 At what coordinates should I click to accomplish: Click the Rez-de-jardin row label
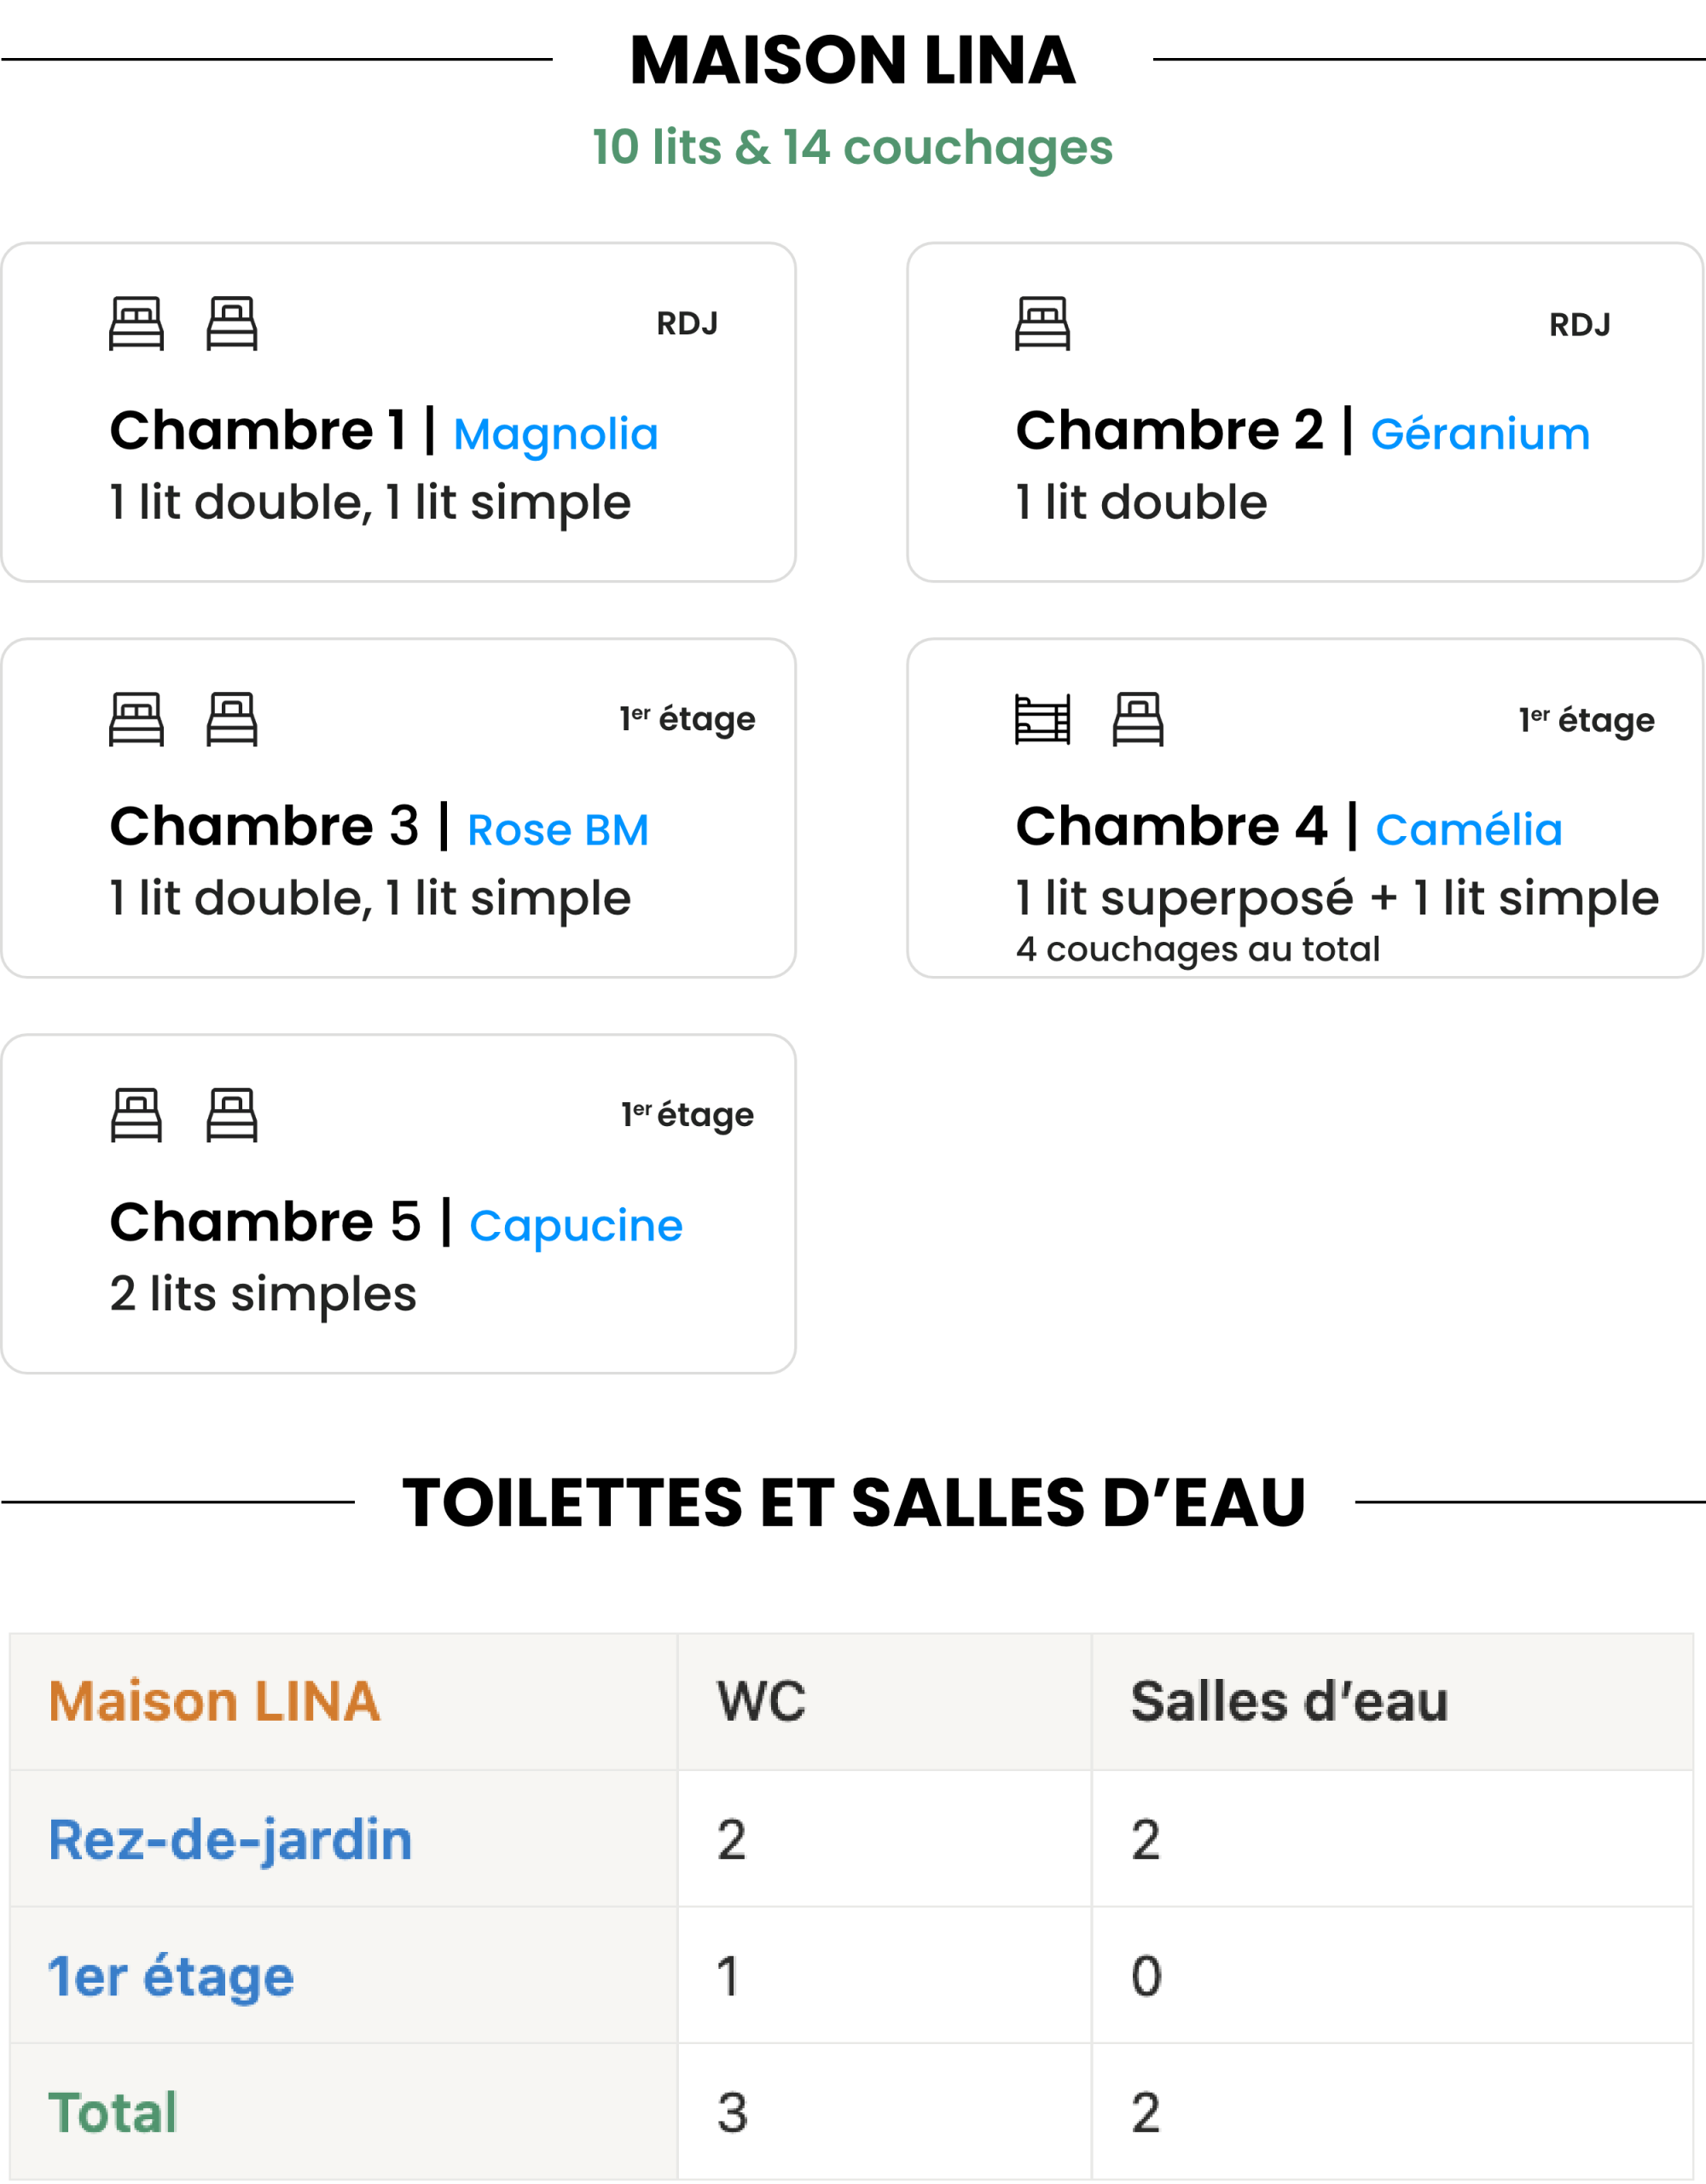(230, 1840)
